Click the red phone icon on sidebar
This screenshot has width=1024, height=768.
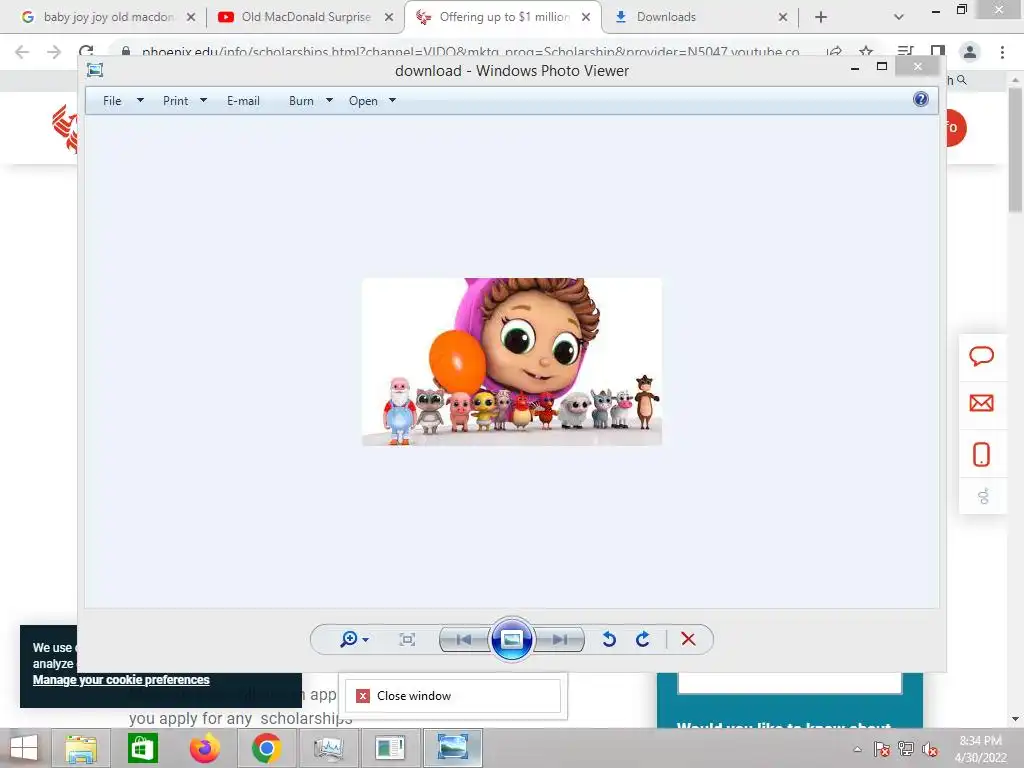point(982,455)
